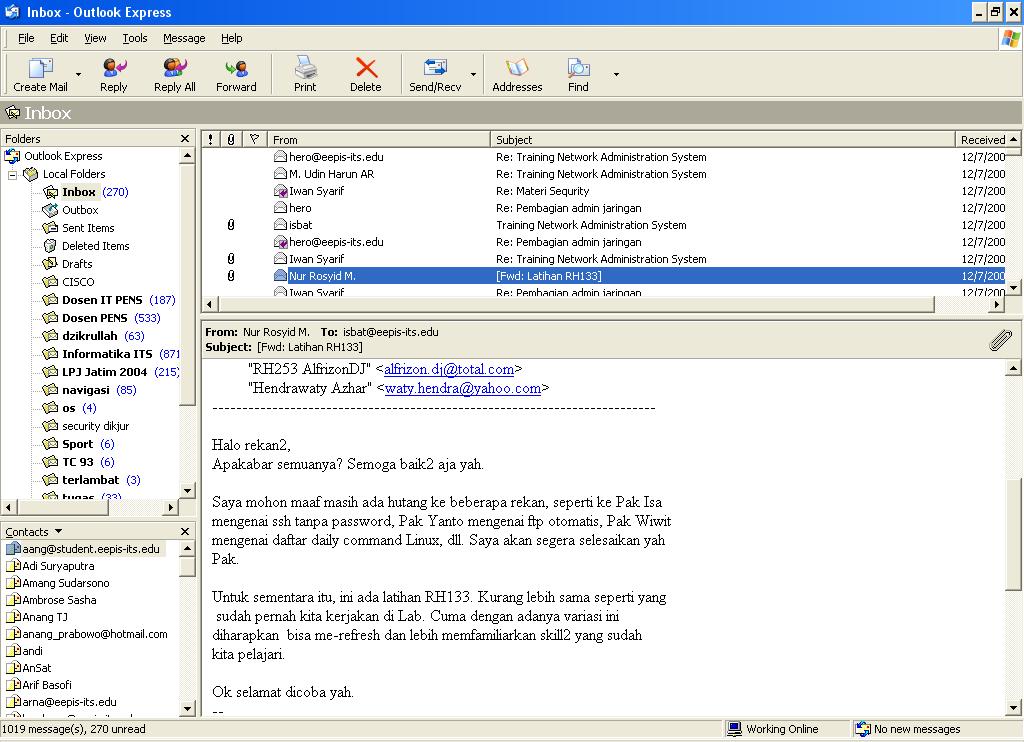This screenshot has width=1024, height=742.
Task: Open the attachment paperclip in preview header
Action: pyautogui.click(x=1000, y=340)
